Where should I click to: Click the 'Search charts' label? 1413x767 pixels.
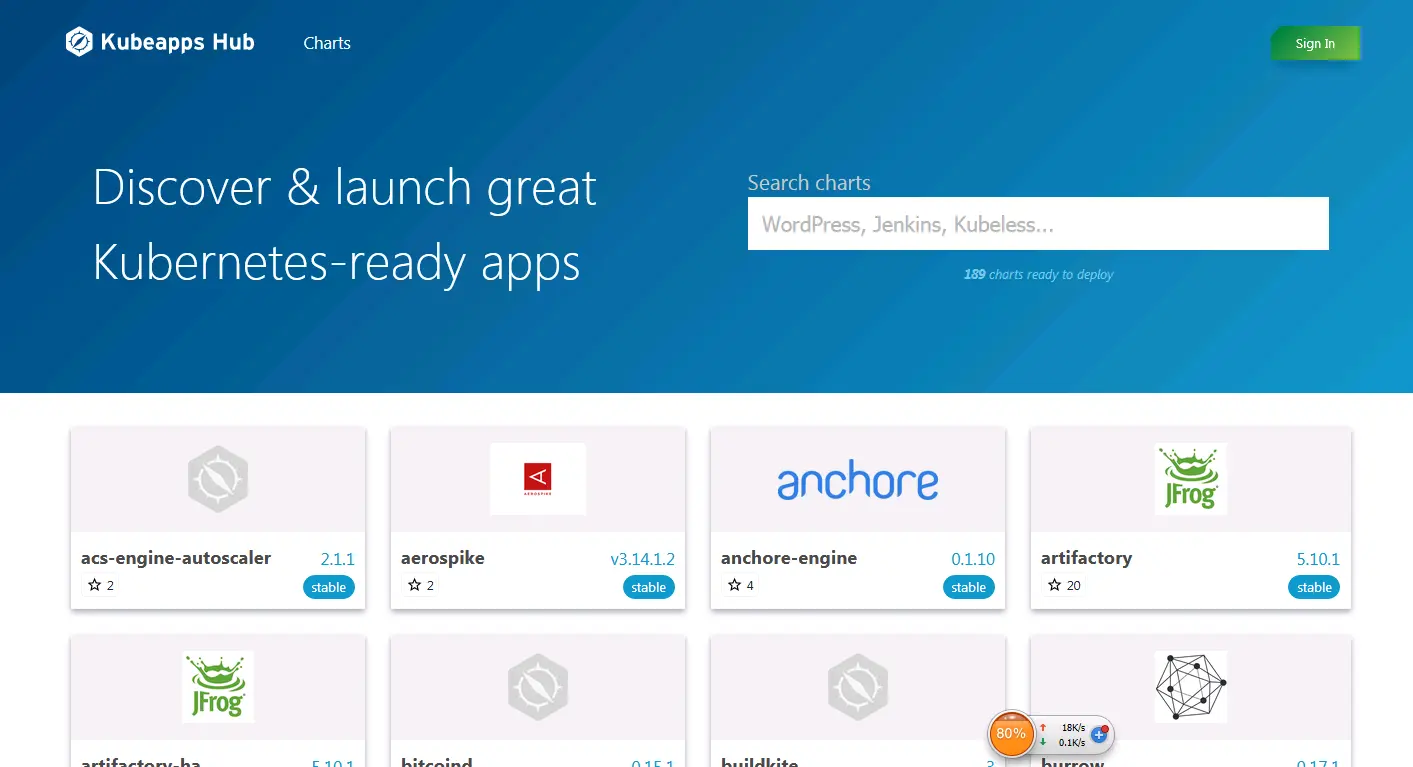pyautogui.click(x=809, y=183)
